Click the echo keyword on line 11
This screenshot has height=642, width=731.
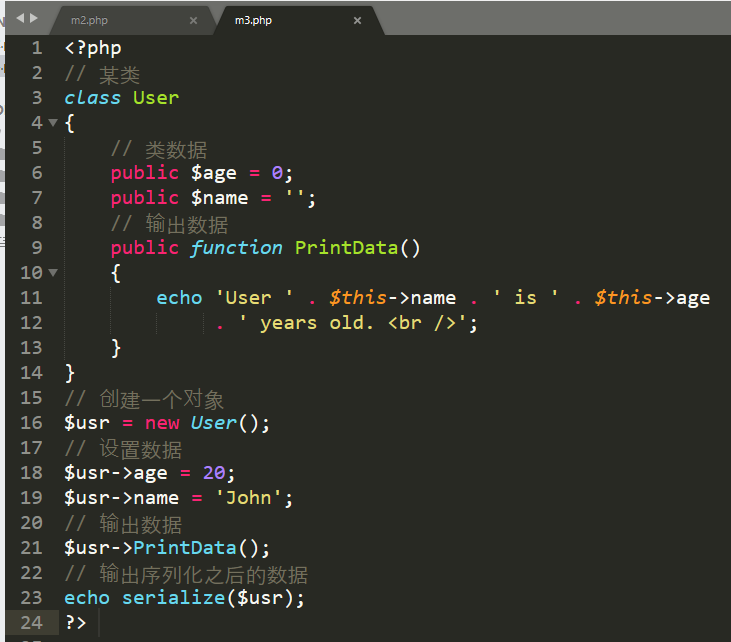point(179,298)
